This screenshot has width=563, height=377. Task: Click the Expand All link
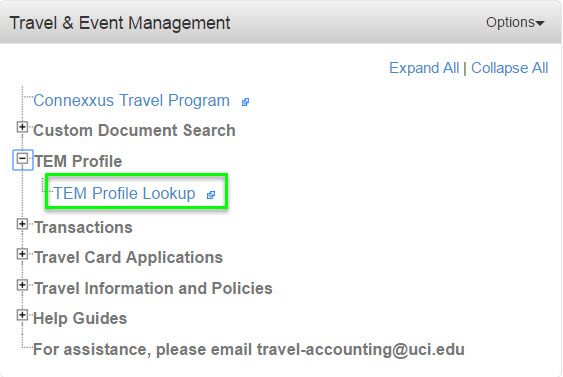click(x=424, y=68)
